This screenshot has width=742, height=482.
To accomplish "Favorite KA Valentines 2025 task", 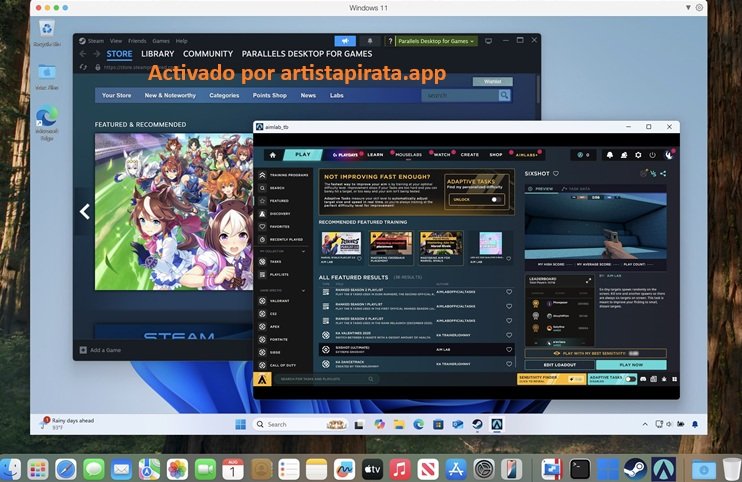I will 509,335.
